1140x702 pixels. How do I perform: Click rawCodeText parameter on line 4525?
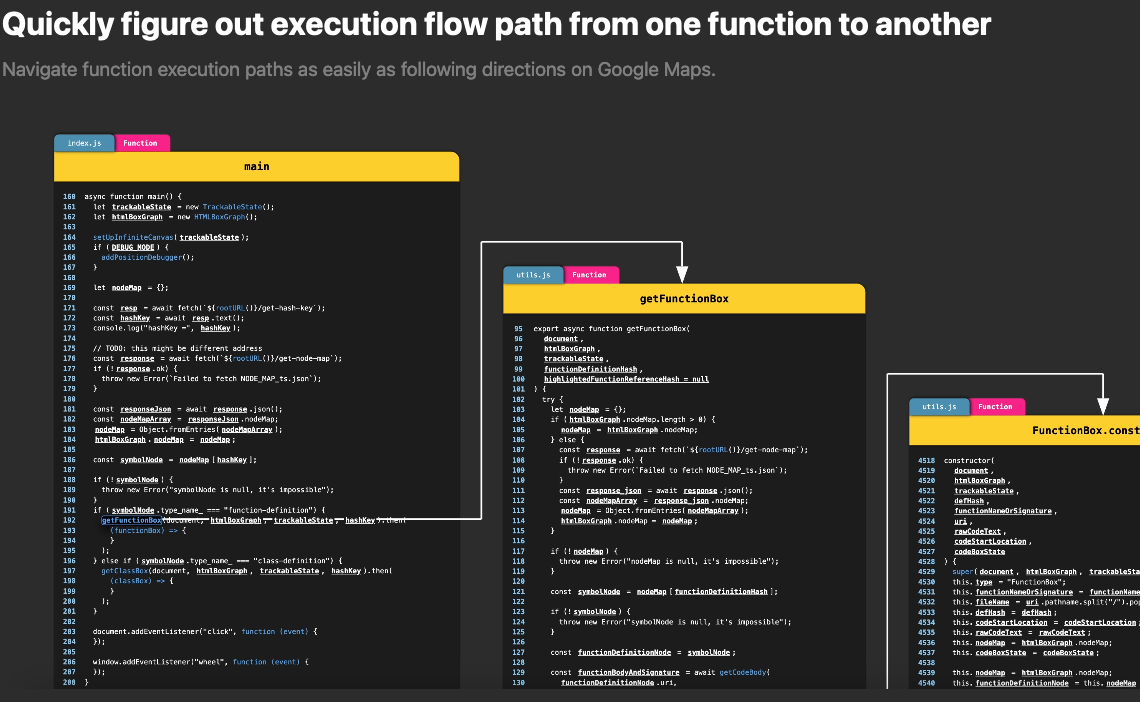point(978,532)
